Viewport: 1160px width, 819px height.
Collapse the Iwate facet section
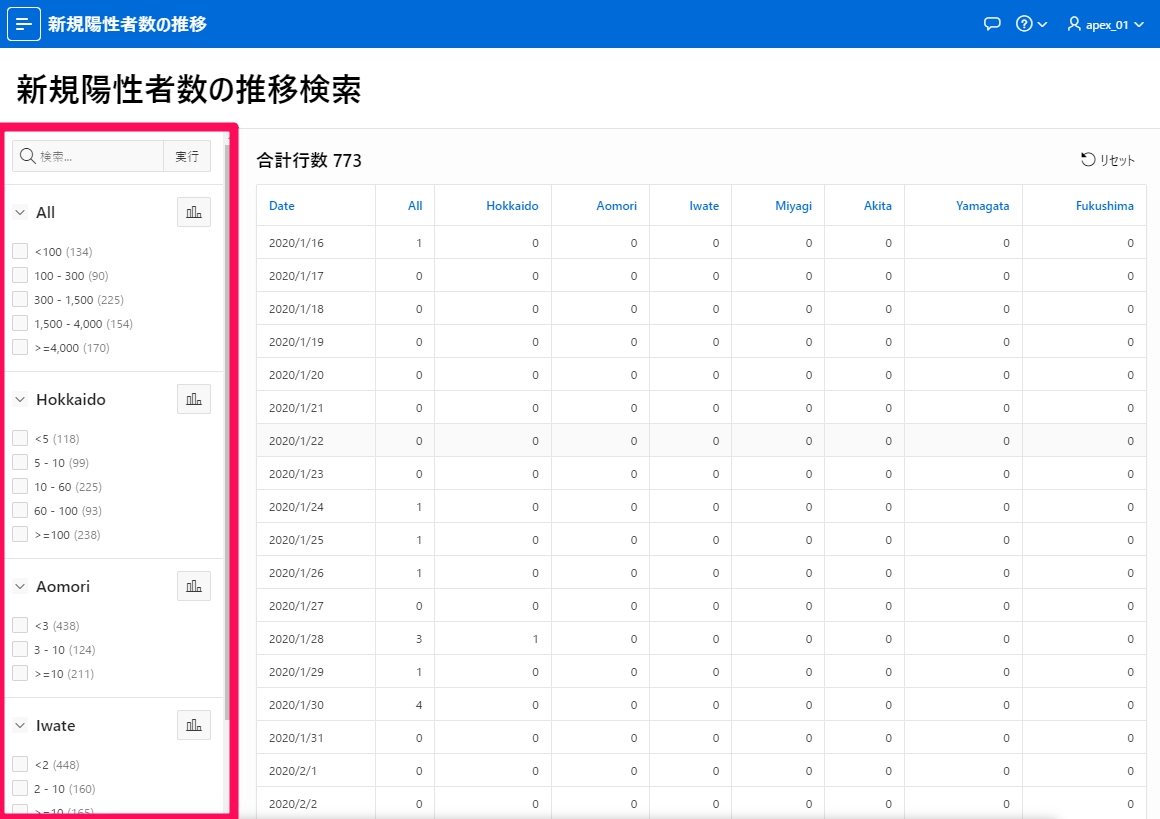coord(20,725)
